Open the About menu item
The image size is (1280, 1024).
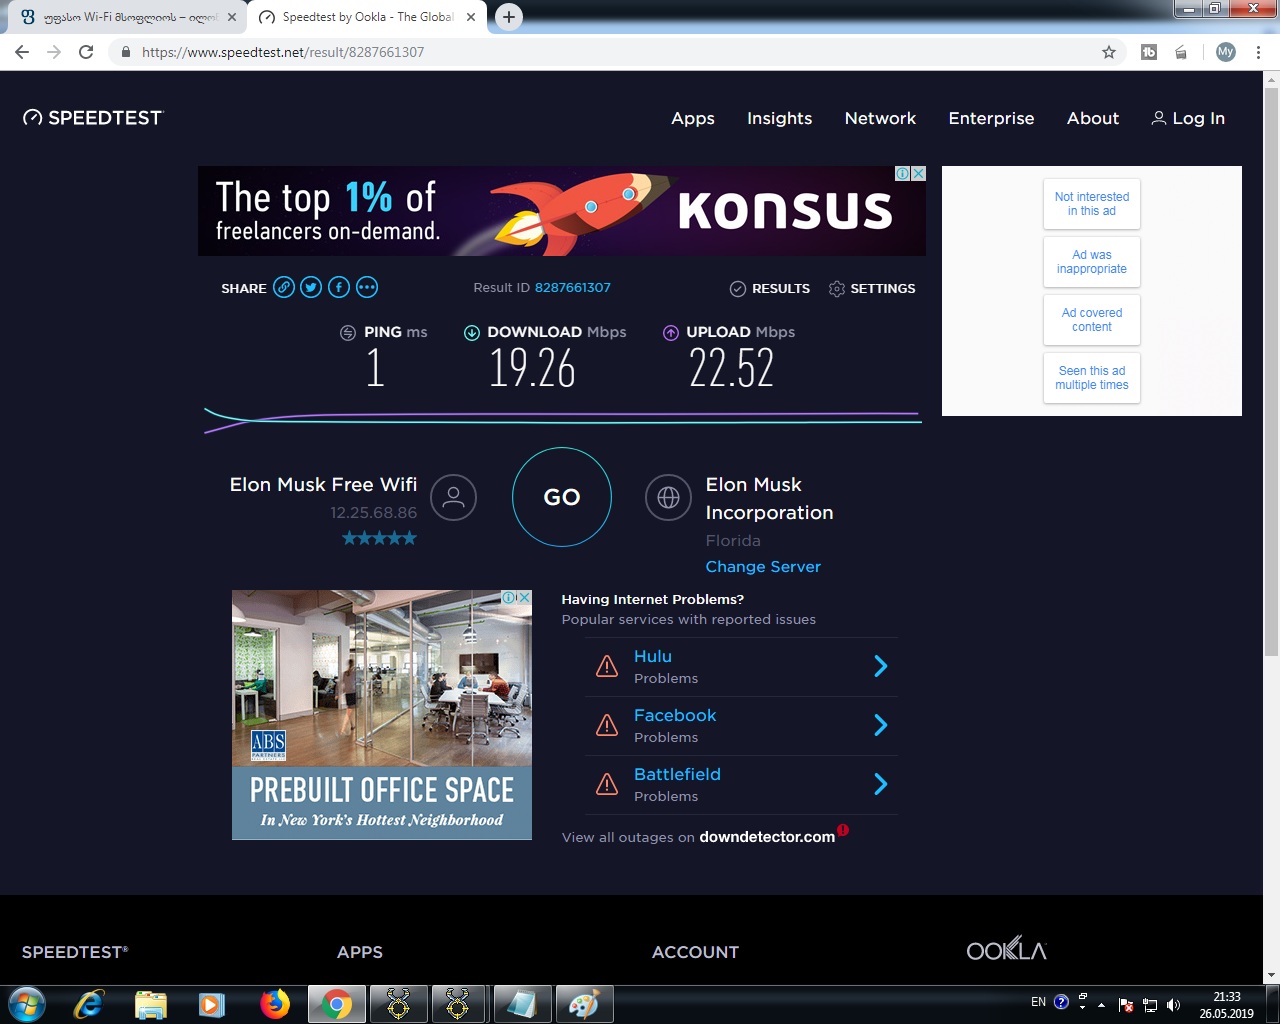(x=1093, y=118)
